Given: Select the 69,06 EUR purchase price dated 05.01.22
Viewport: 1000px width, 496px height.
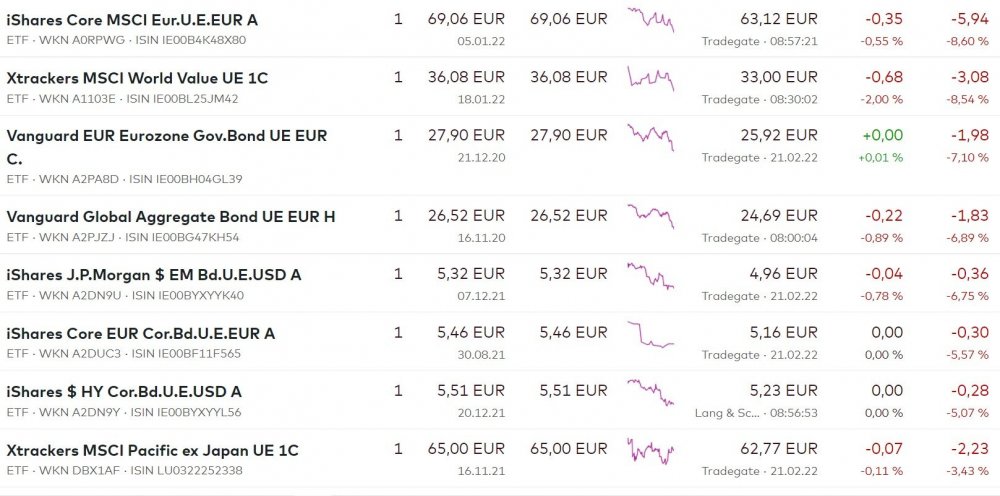Looking at the screenshot, I should point(465,19).
